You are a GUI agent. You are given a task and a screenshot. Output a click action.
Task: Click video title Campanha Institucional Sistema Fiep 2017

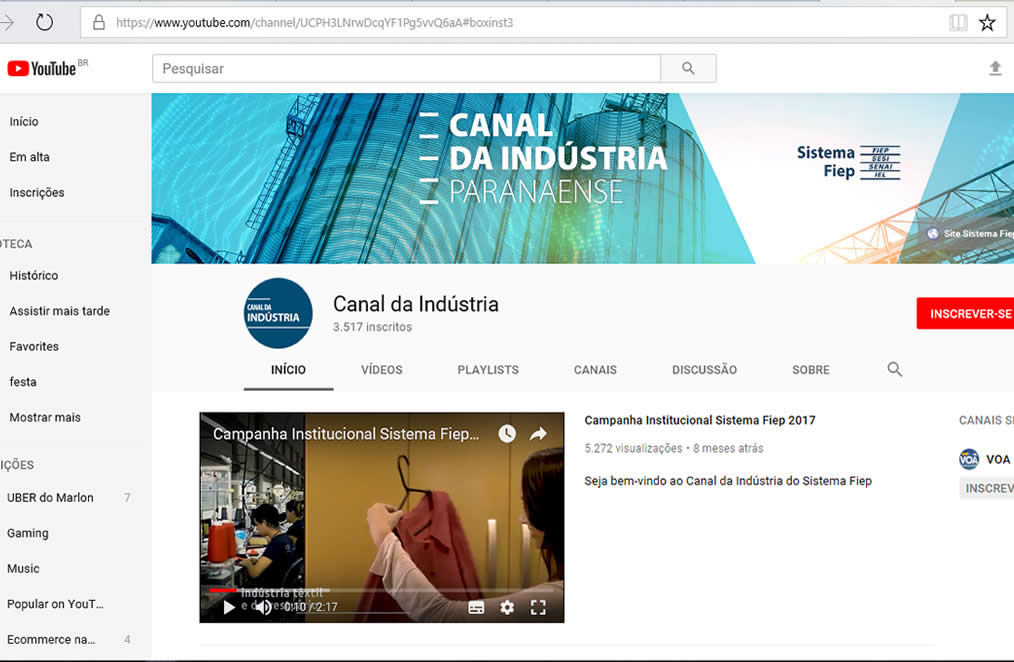pos(700,420)
